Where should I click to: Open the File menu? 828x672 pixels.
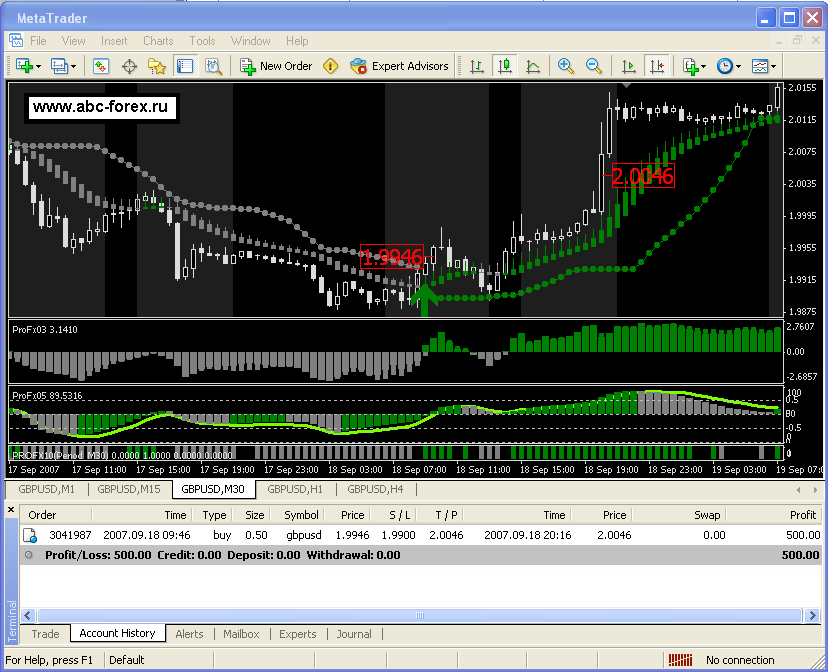38,41
